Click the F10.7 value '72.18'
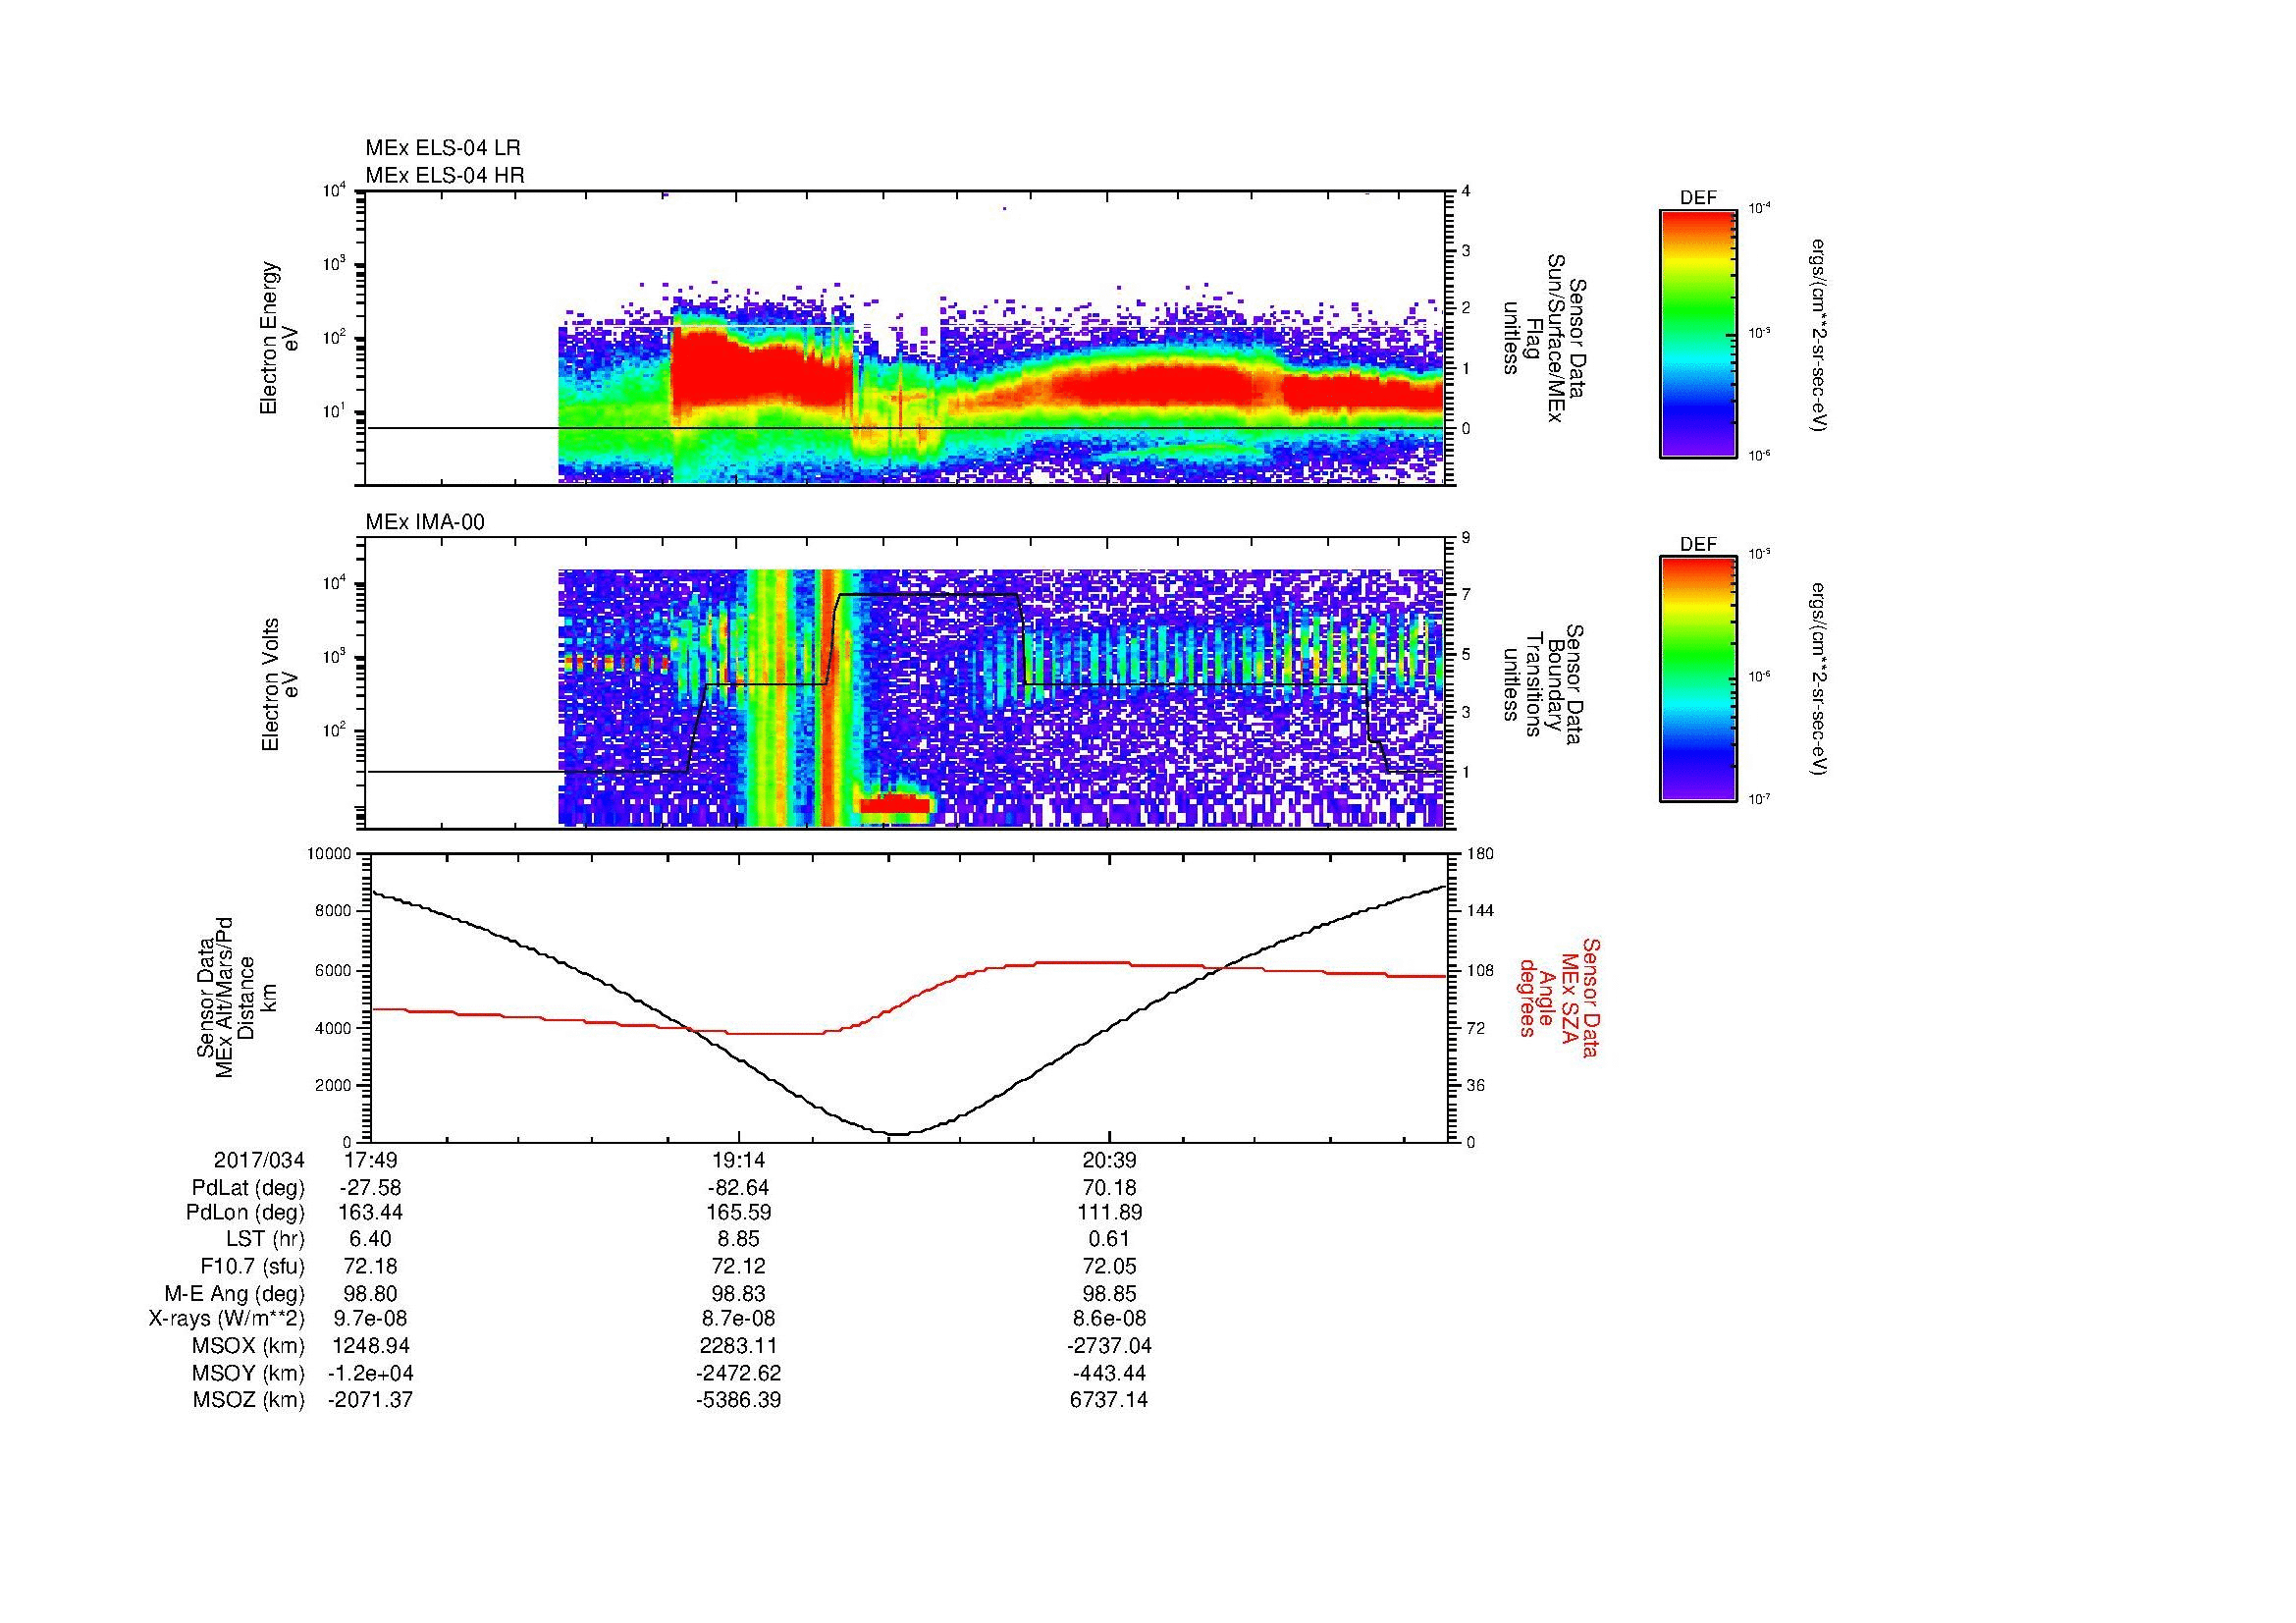2296x1623 pixels. 370,1267
